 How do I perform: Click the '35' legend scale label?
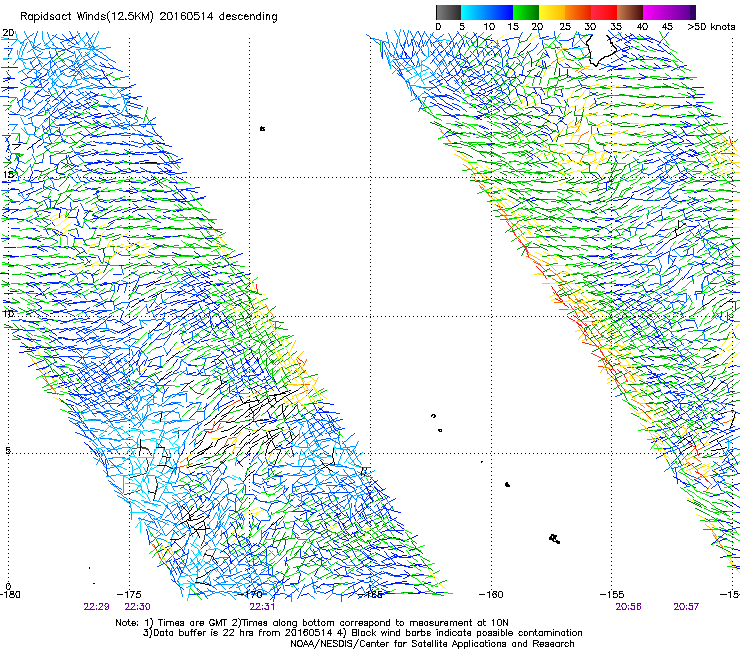(616, 26)
